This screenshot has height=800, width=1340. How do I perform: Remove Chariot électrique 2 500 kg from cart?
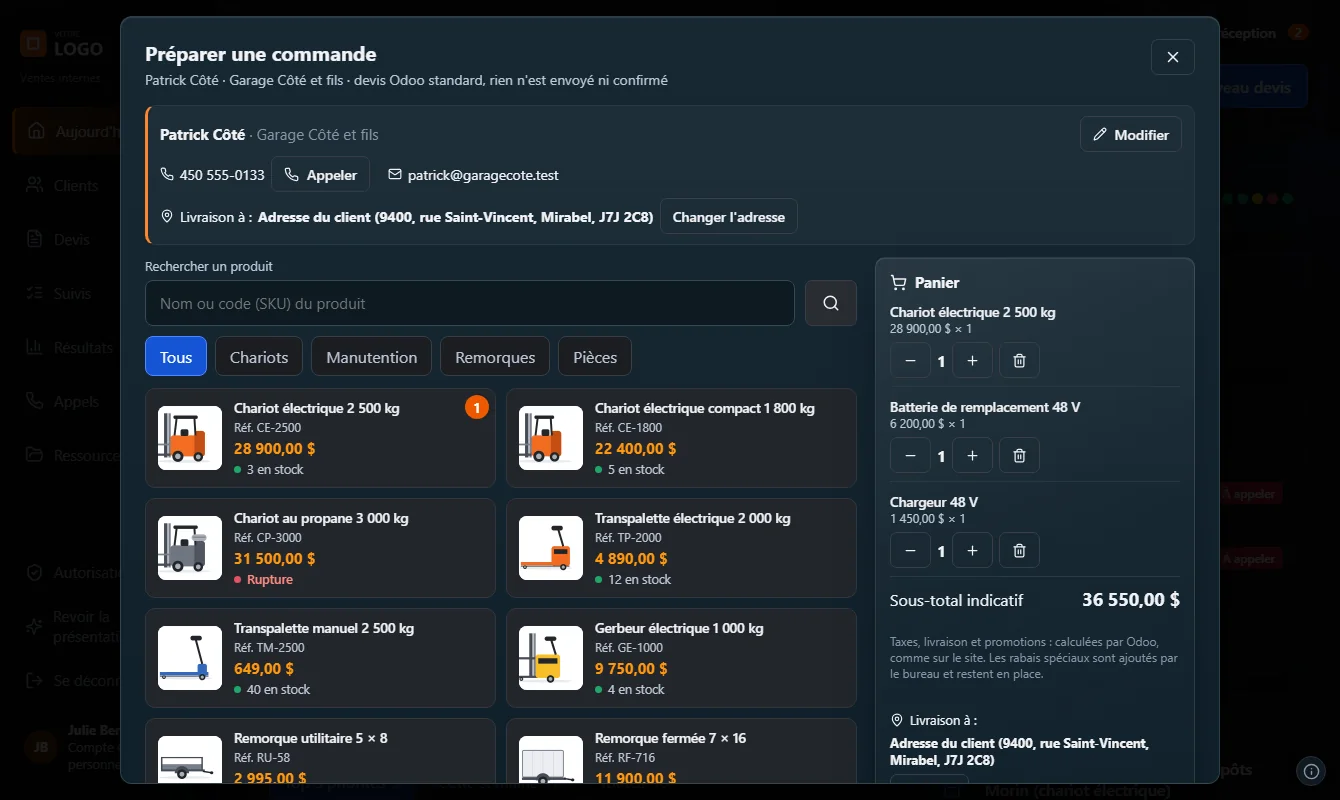point(1019,360)
